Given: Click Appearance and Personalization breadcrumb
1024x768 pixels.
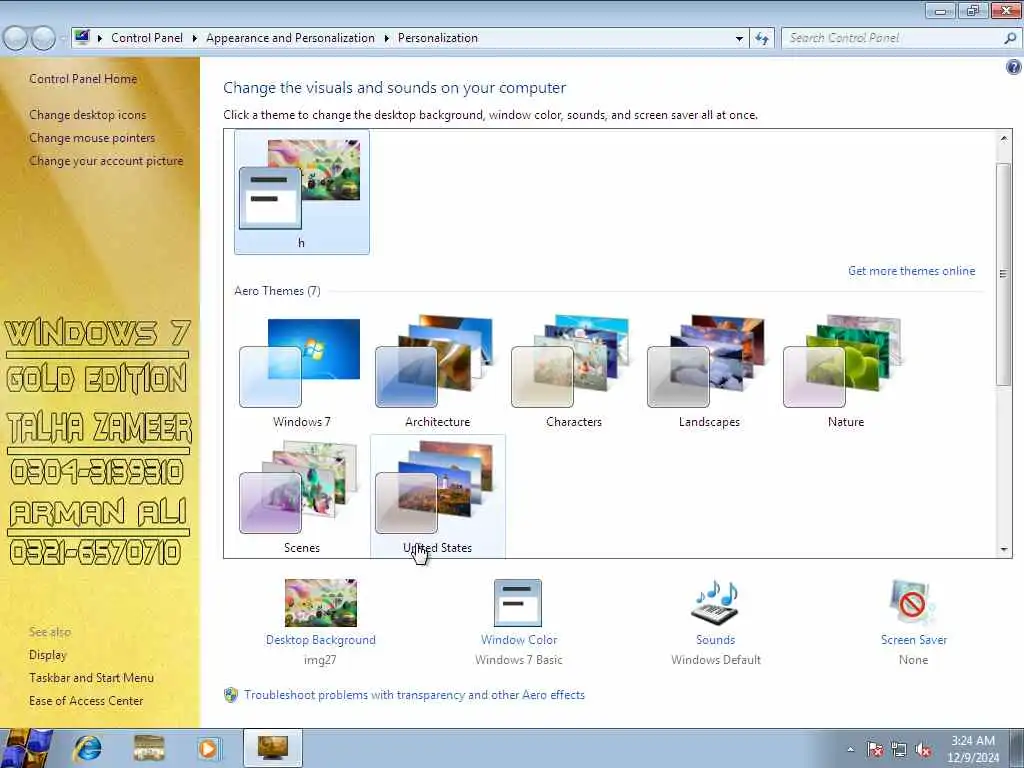Looking at the screenshot, I should click(291, 38).
